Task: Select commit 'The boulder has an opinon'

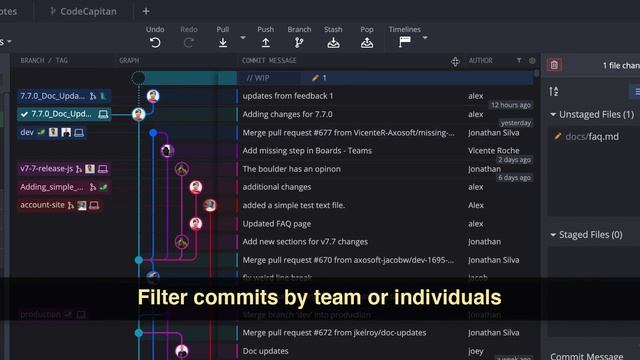Action: [291, 169]
